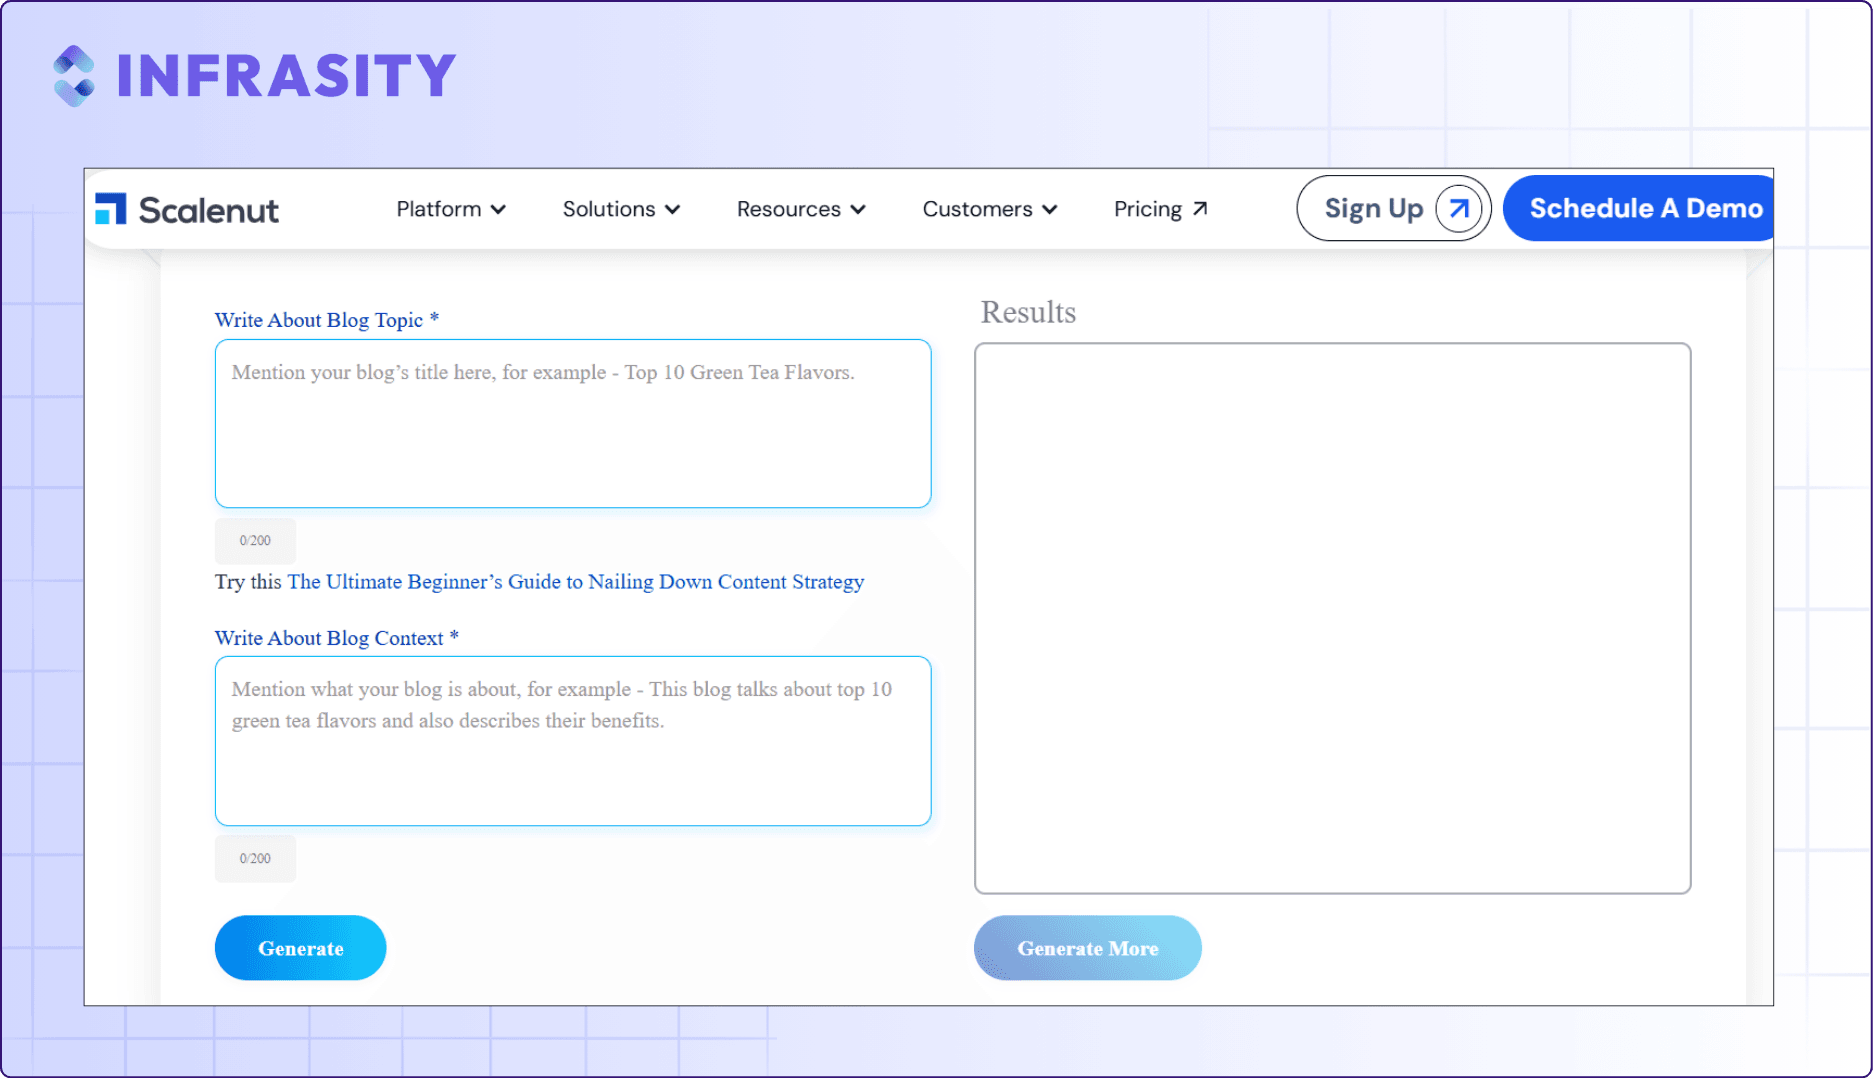Viewport: 1873px width, 1079px height.
Task: Click the Blog Context 0/200 counter
Action: (x=255, y=859)
